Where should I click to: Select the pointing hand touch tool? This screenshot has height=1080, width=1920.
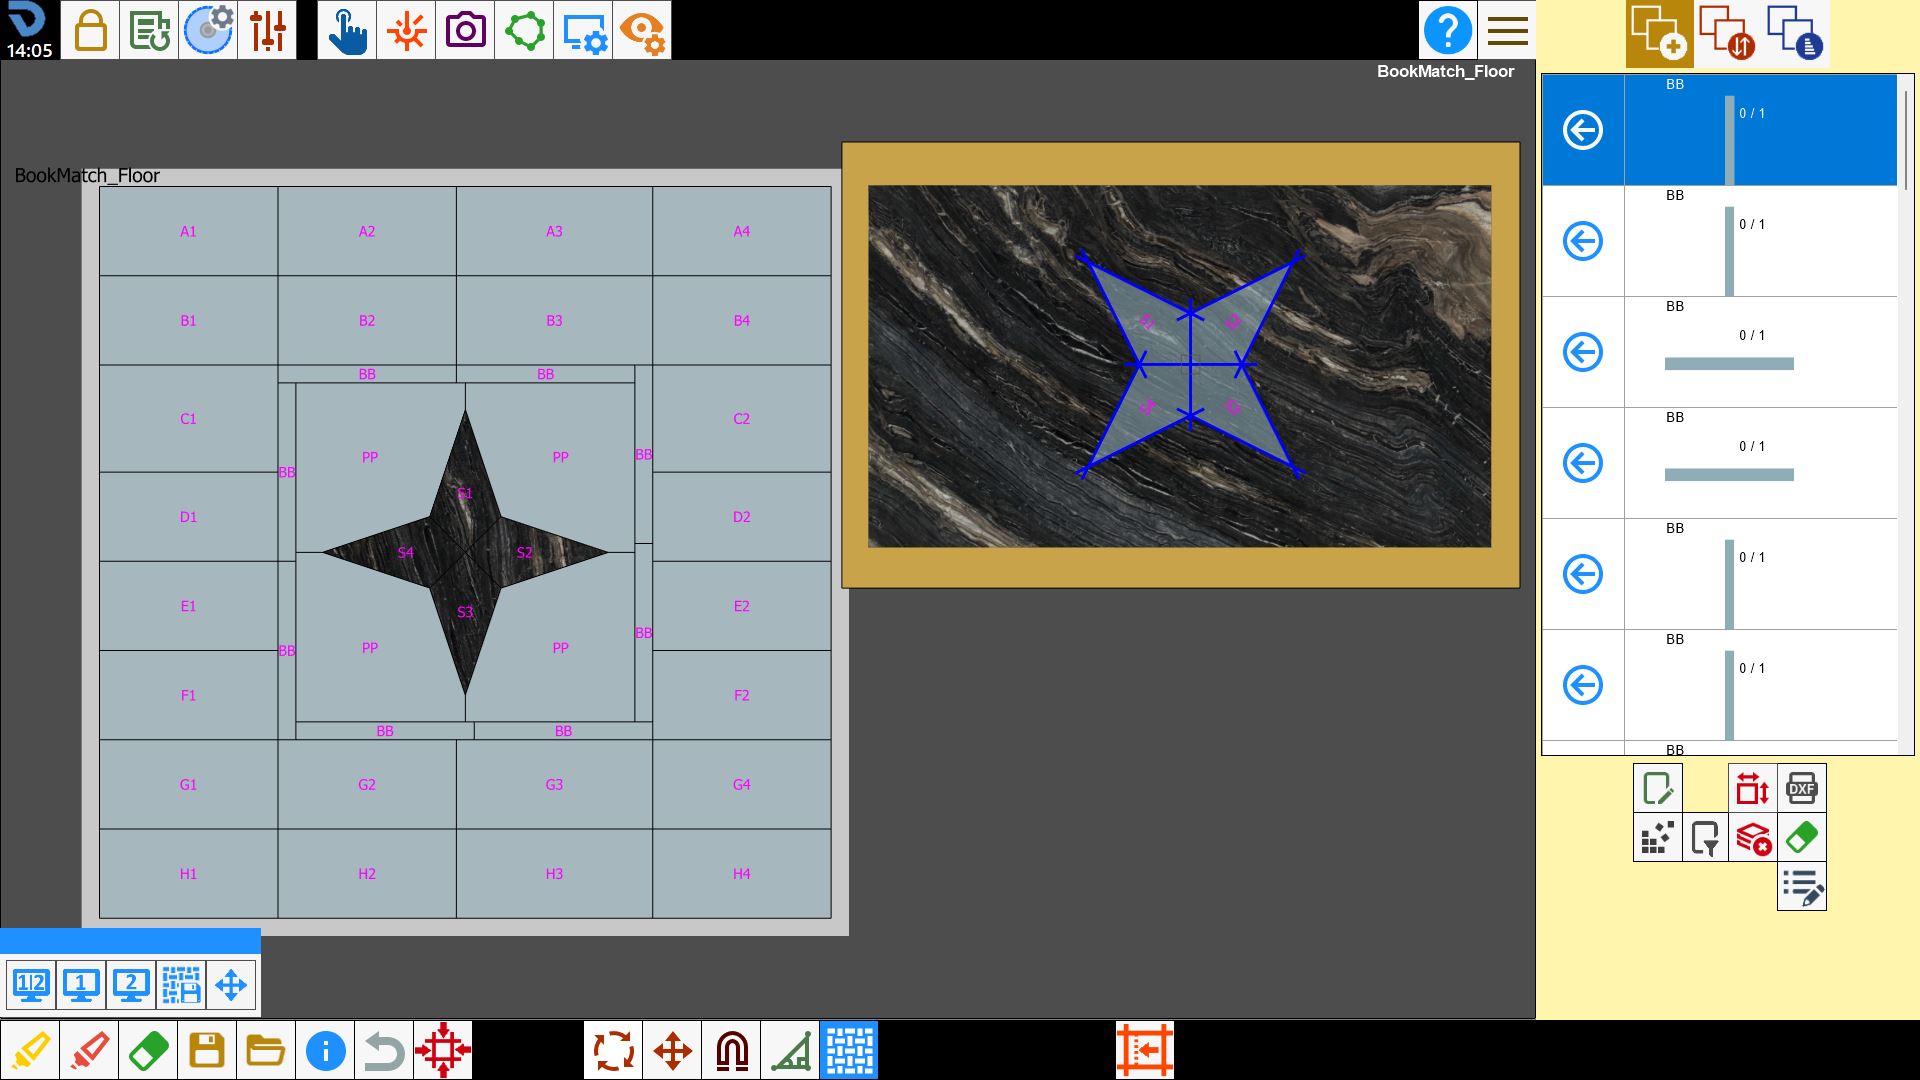[x=347, y=30]
